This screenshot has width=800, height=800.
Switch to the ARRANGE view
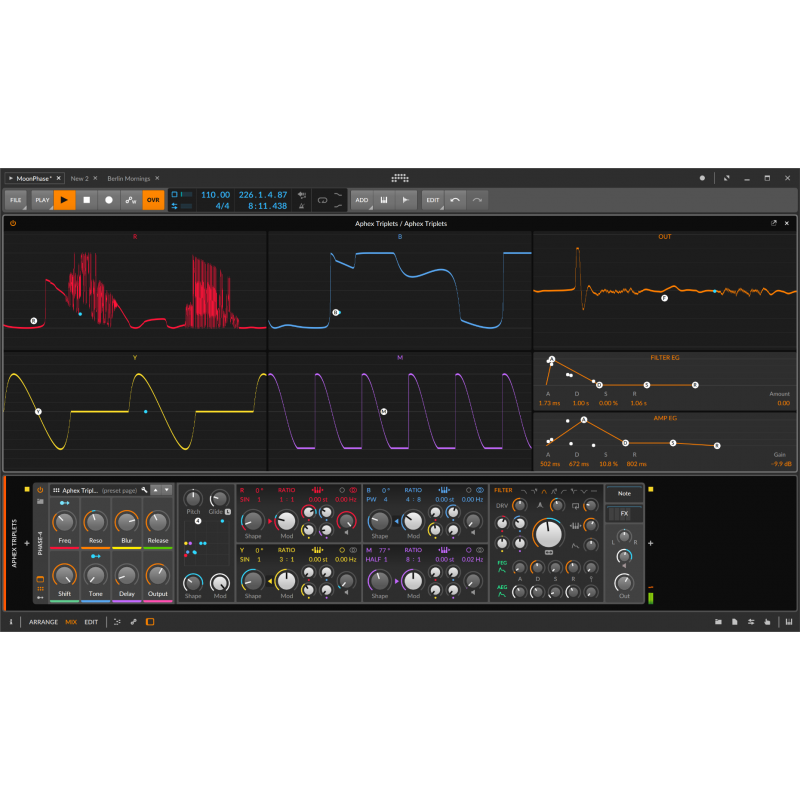(x=43, y=622)
